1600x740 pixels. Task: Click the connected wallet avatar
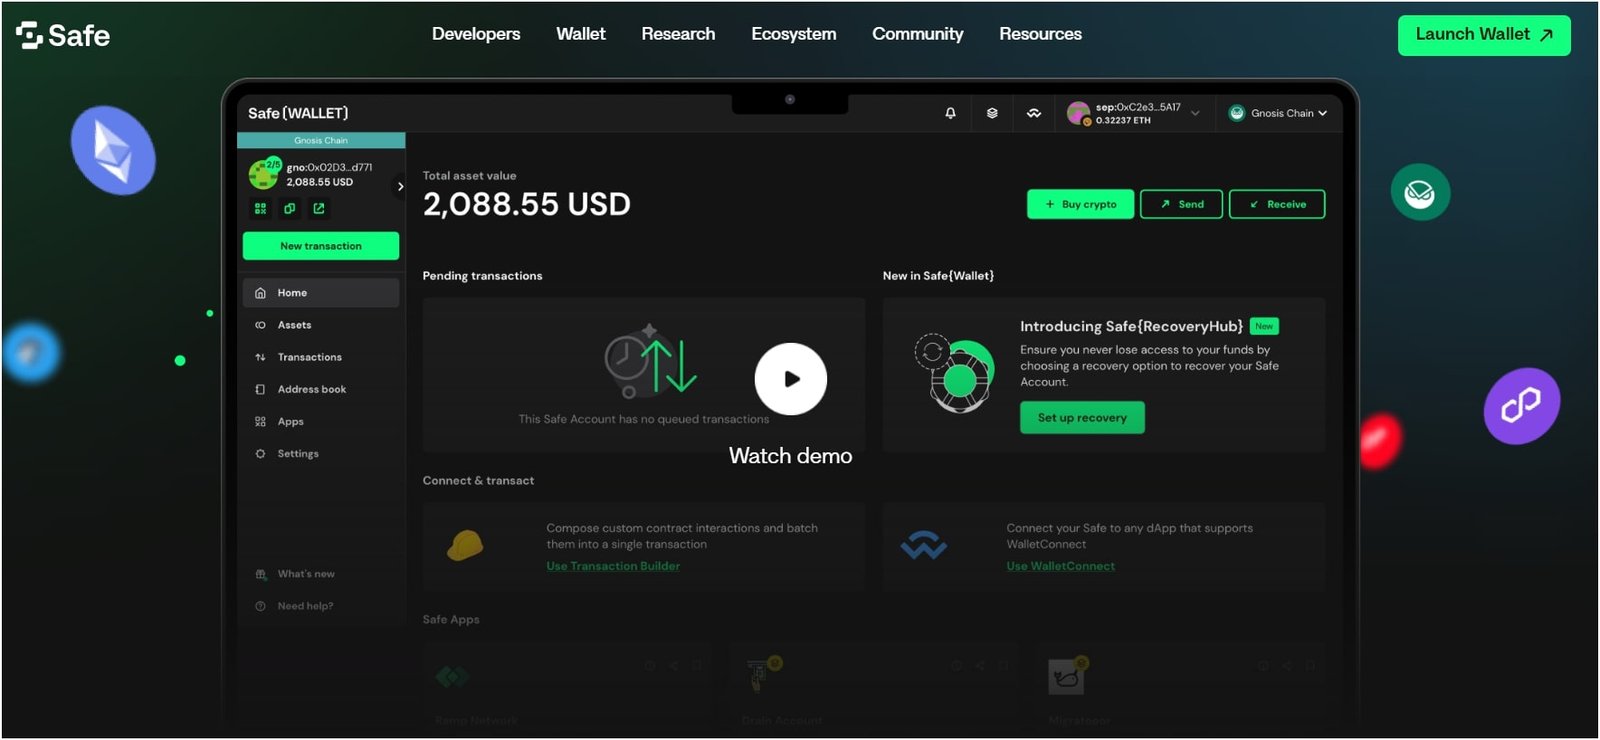tap(1078, 113)
